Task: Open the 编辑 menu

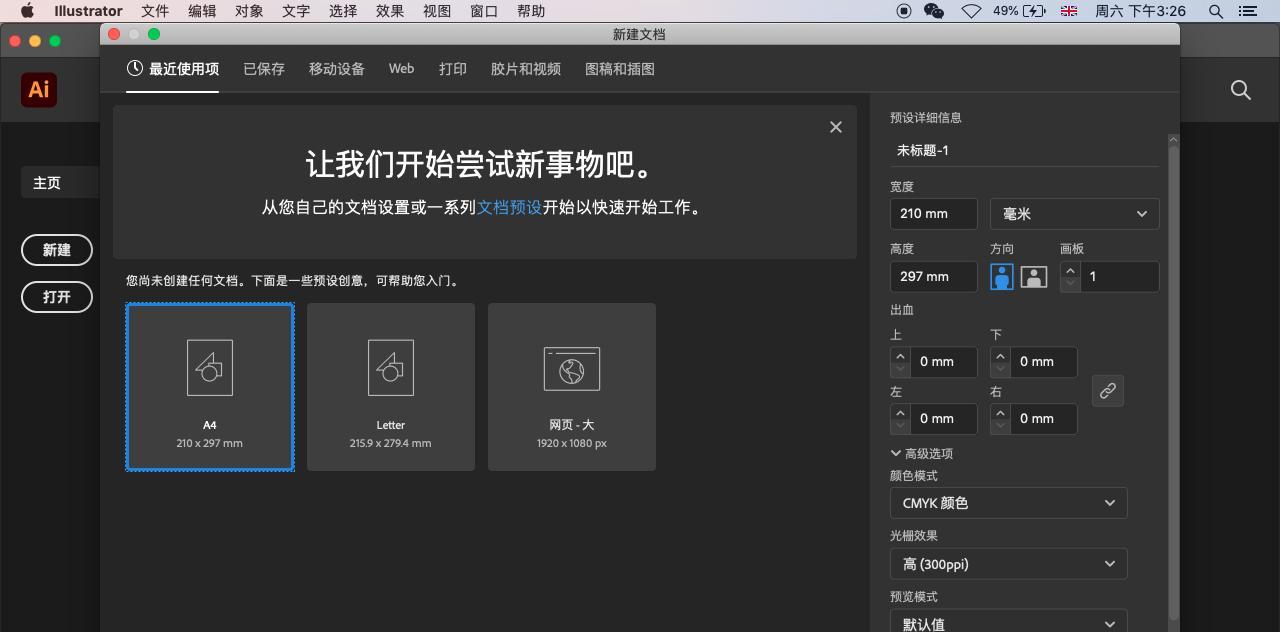Action: pos(202,11)
